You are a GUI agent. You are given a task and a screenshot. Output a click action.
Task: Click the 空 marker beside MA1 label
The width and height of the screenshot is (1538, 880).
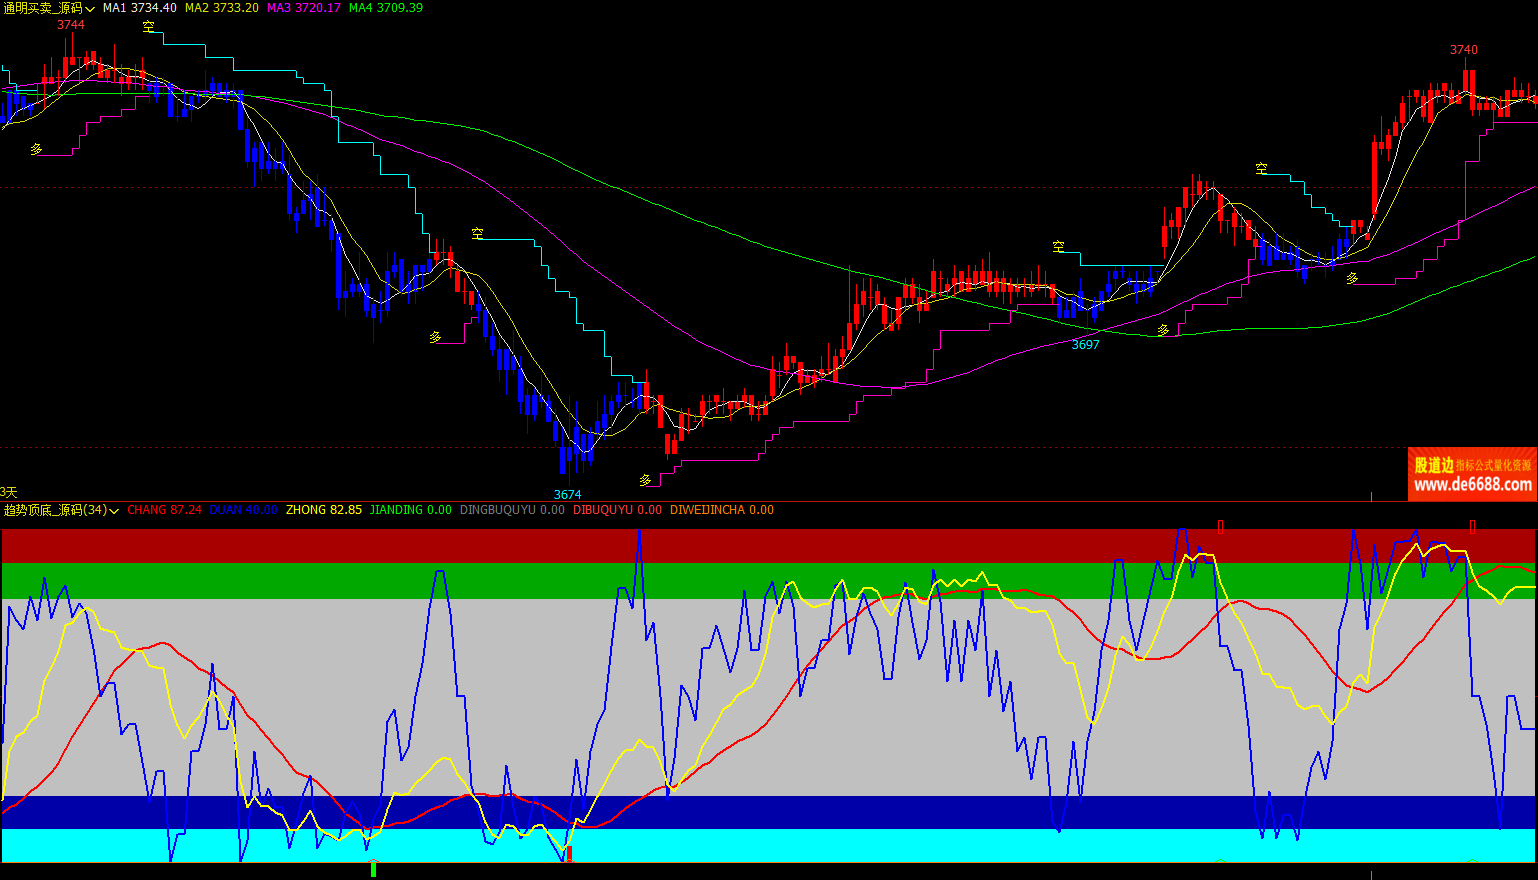[149, 27]
